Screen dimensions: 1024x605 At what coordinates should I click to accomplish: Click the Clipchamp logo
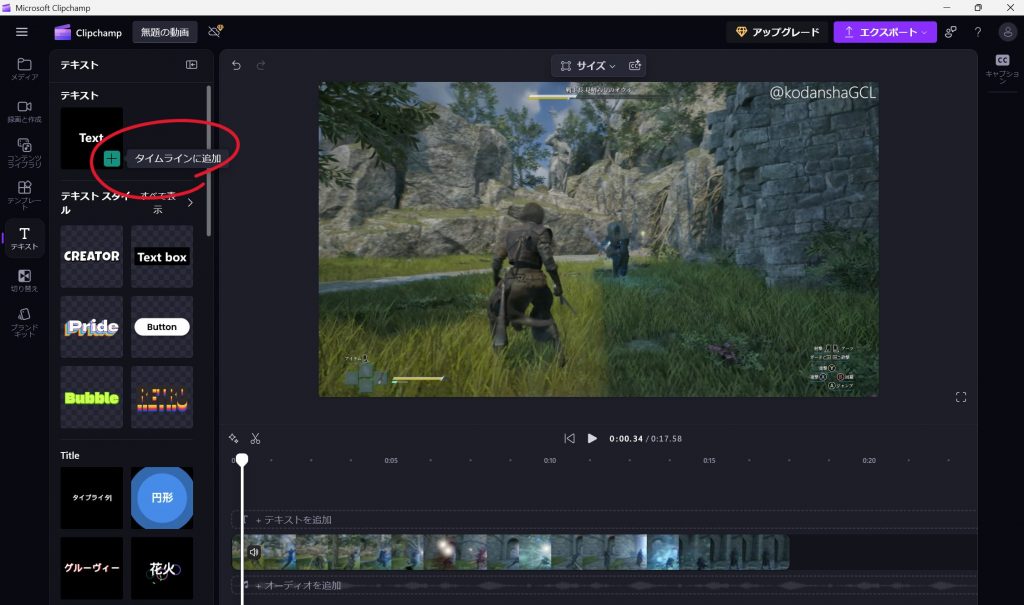tap(88, 33)
